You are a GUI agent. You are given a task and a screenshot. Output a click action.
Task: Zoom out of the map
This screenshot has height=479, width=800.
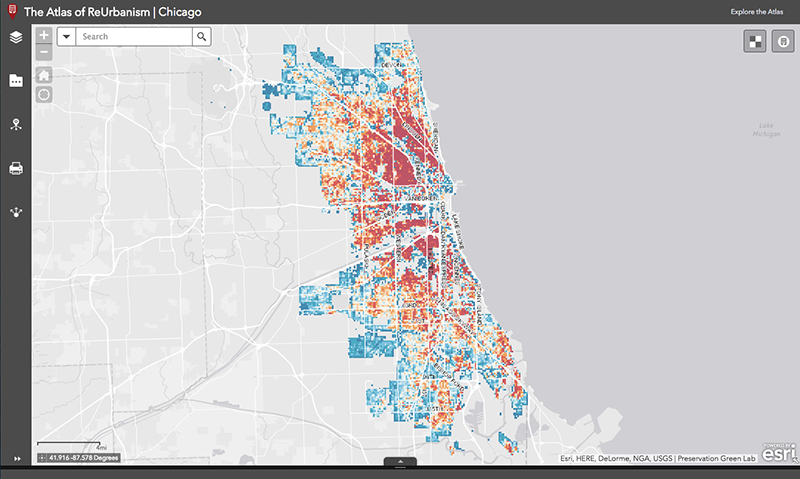(x=44, y=52)
